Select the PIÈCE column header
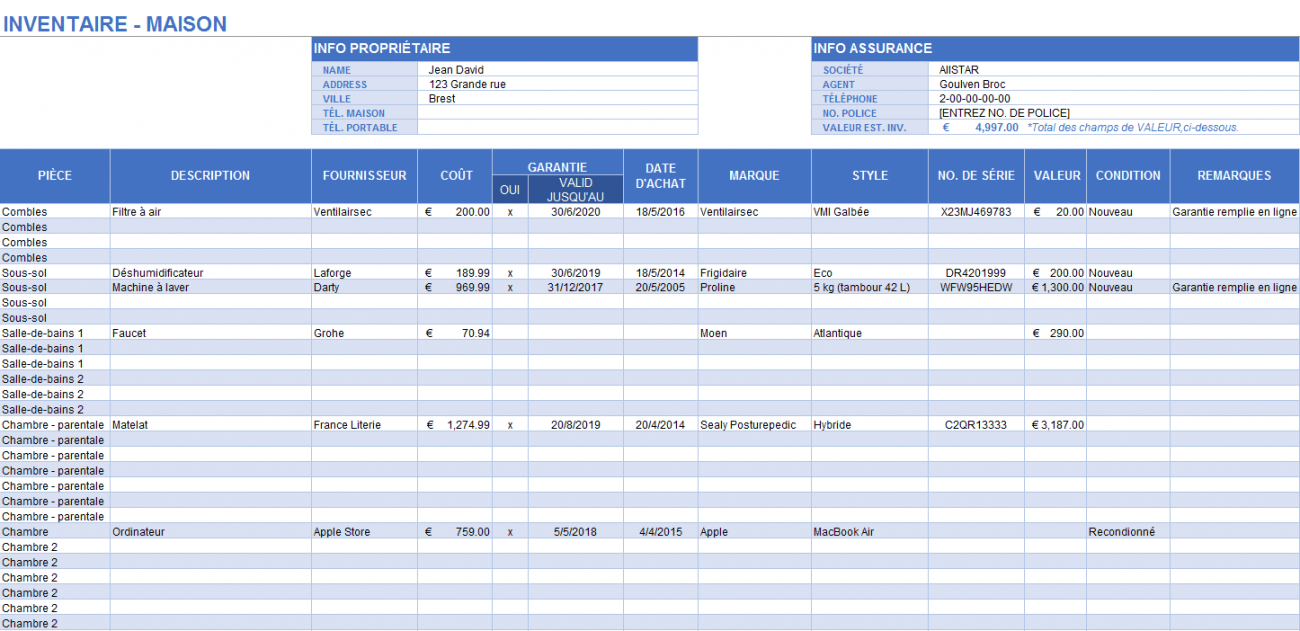Screen dimensions: 1300x631 (55, 175)
